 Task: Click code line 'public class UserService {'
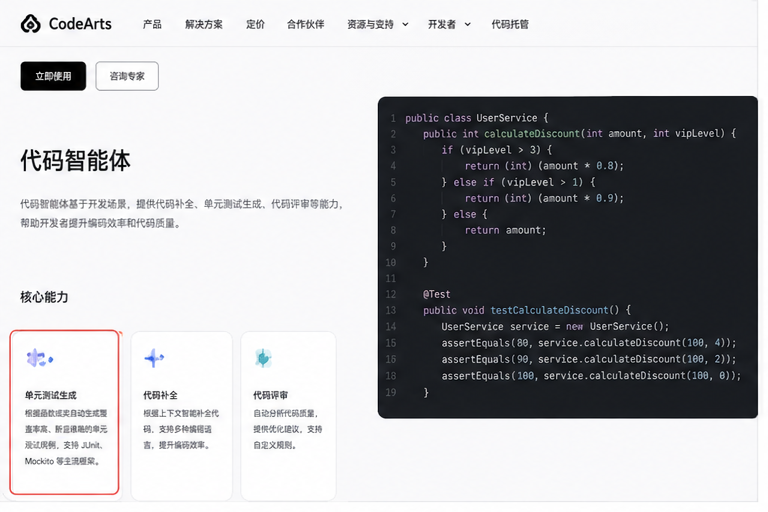point(477,118)
